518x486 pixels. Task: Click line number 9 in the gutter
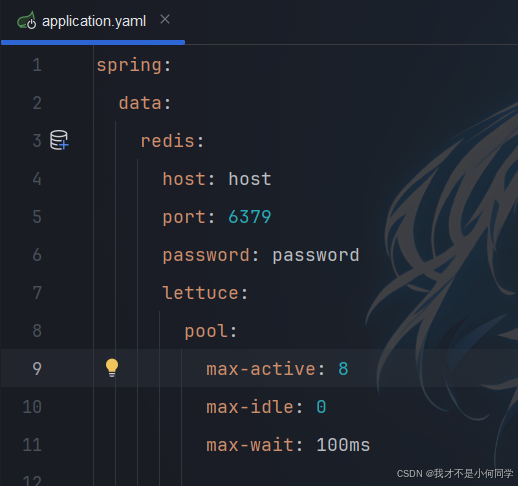(37, 369)
